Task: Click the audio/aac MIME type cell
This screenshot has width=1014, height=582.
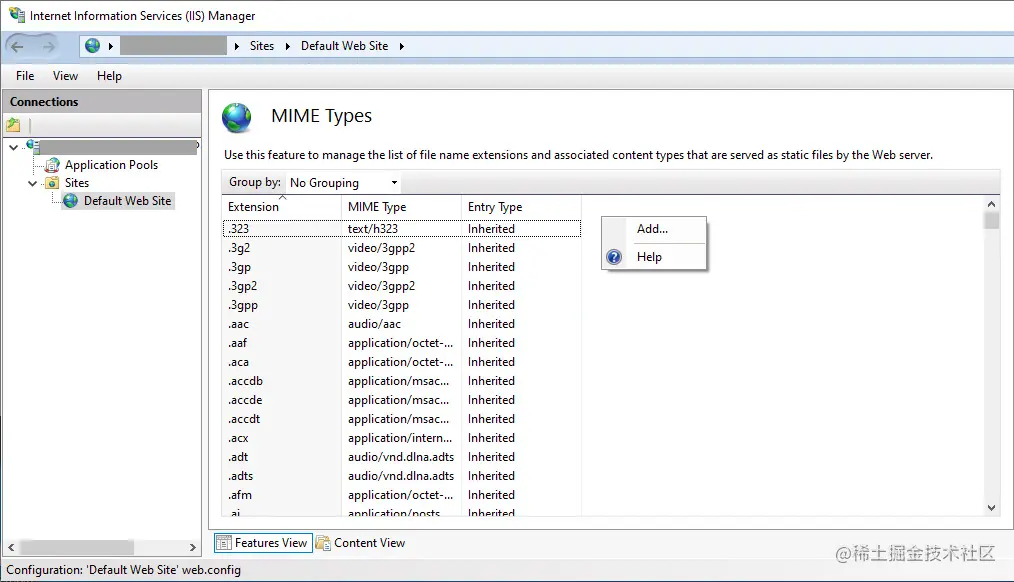Action: pos(374,324)
